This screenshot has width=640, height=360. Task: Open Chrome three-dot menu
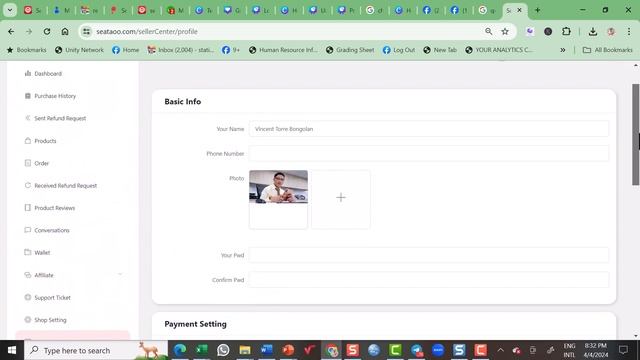pos(629,31)
